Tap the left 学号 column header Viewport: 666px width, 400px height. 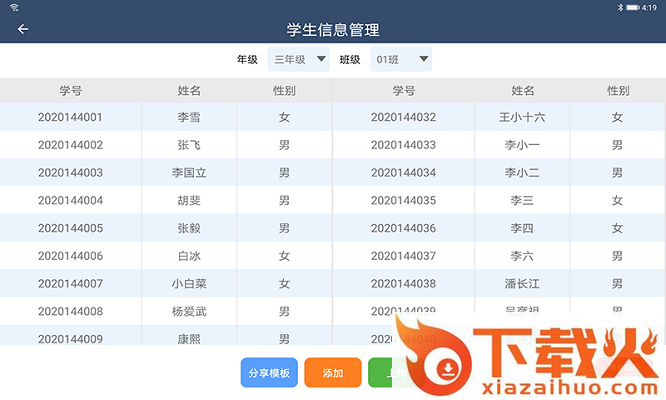point(70,91)
